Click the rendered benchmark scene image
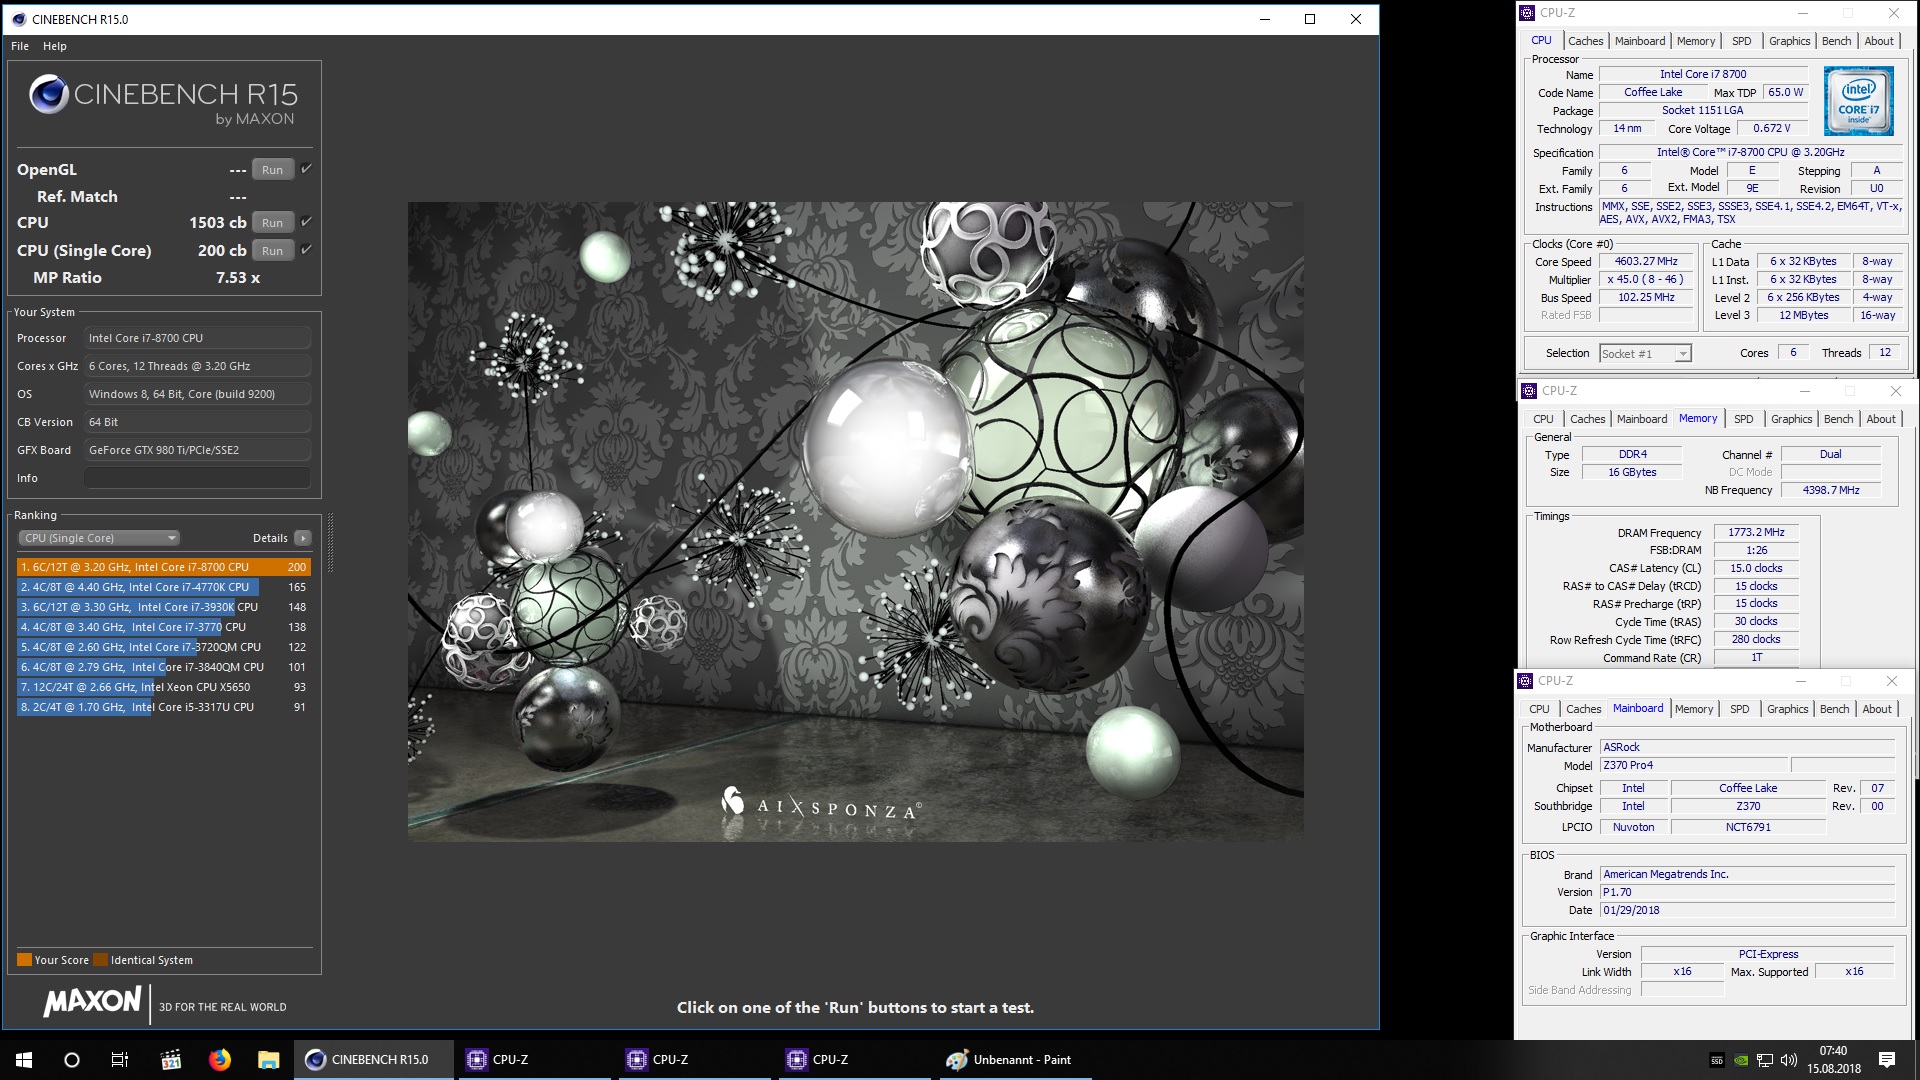 coord(855,521)
